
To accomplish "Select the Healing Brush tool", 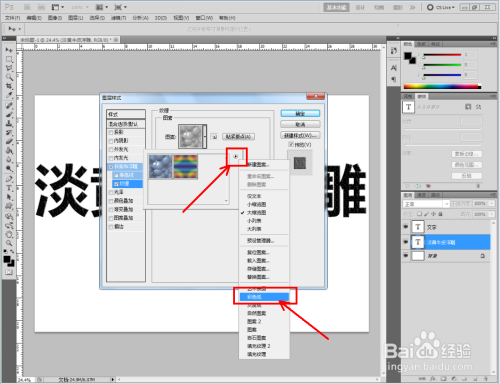I will pos(9,106).
